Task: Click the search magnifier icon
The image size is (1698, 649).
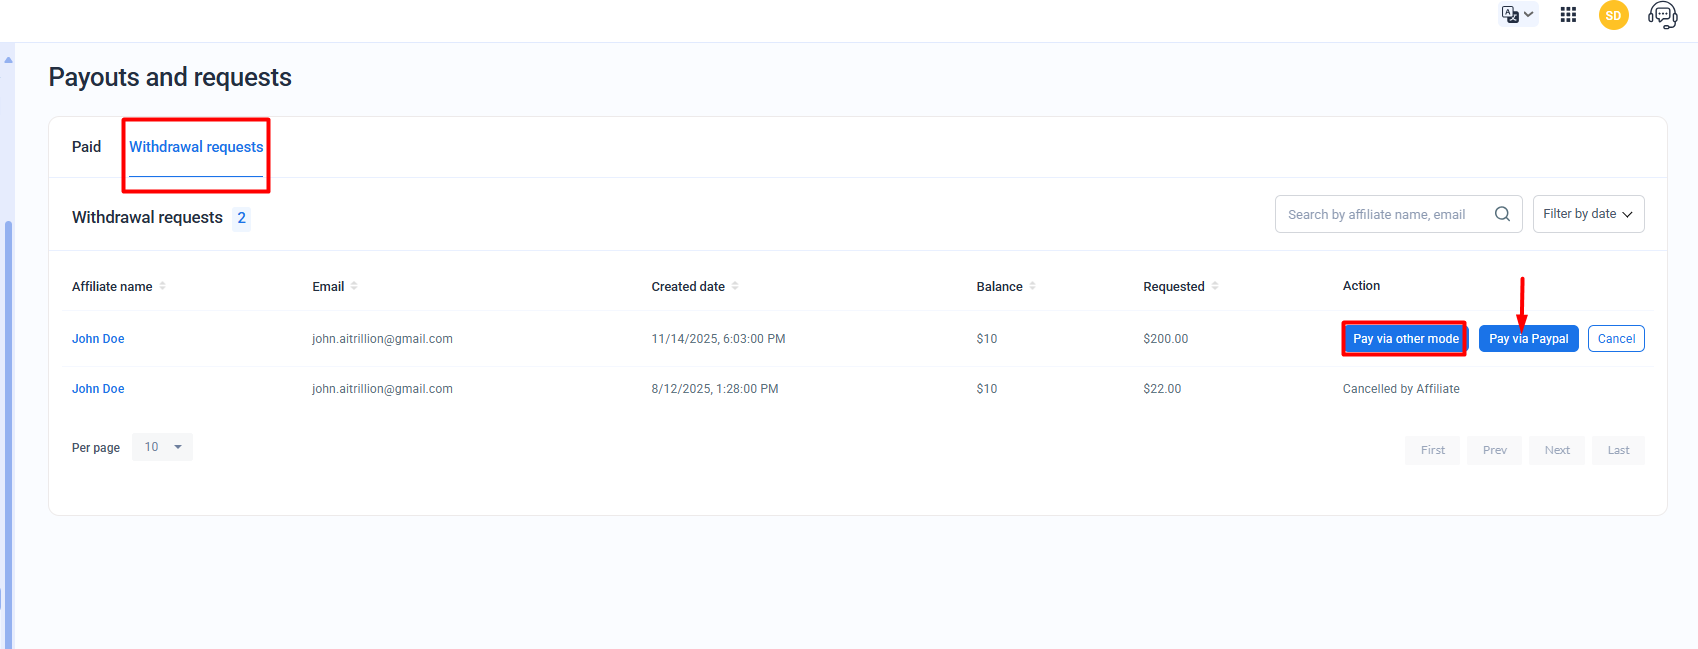Action: tap(1502, 214)
